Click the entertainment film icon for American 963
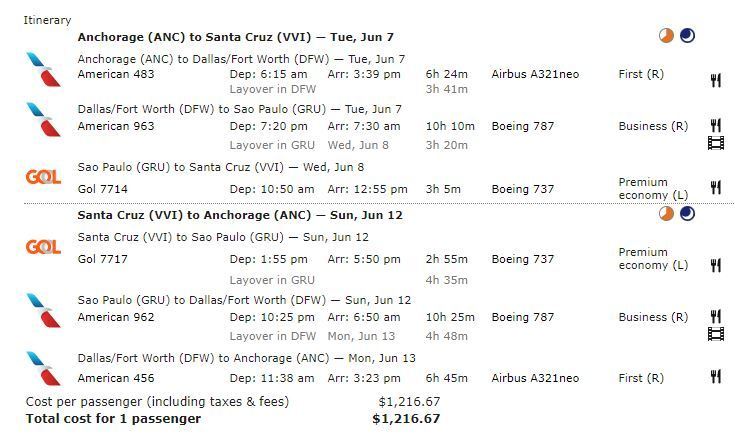Screen dimensions: 735x440 tap(716, 143)
